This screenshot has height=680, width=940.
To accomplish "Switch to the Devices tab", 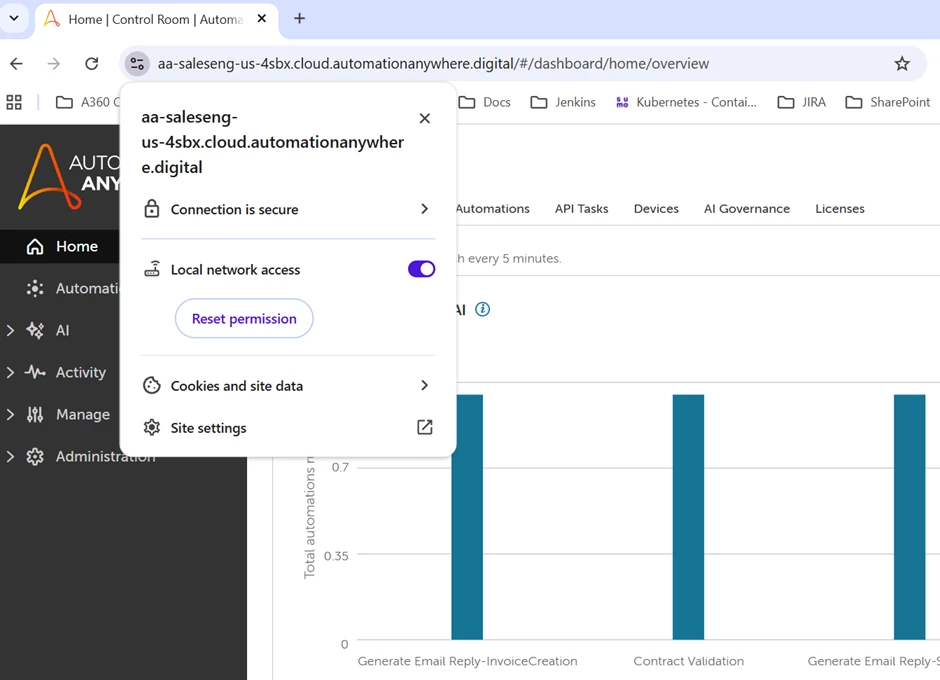I will (x=656, y=209).
